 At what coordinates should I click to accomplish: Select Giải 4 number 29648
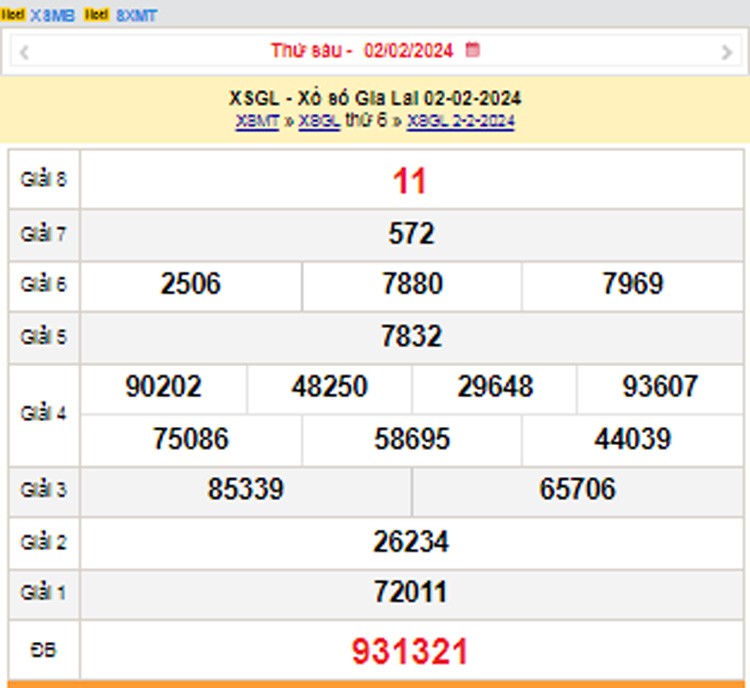(495, 387)
